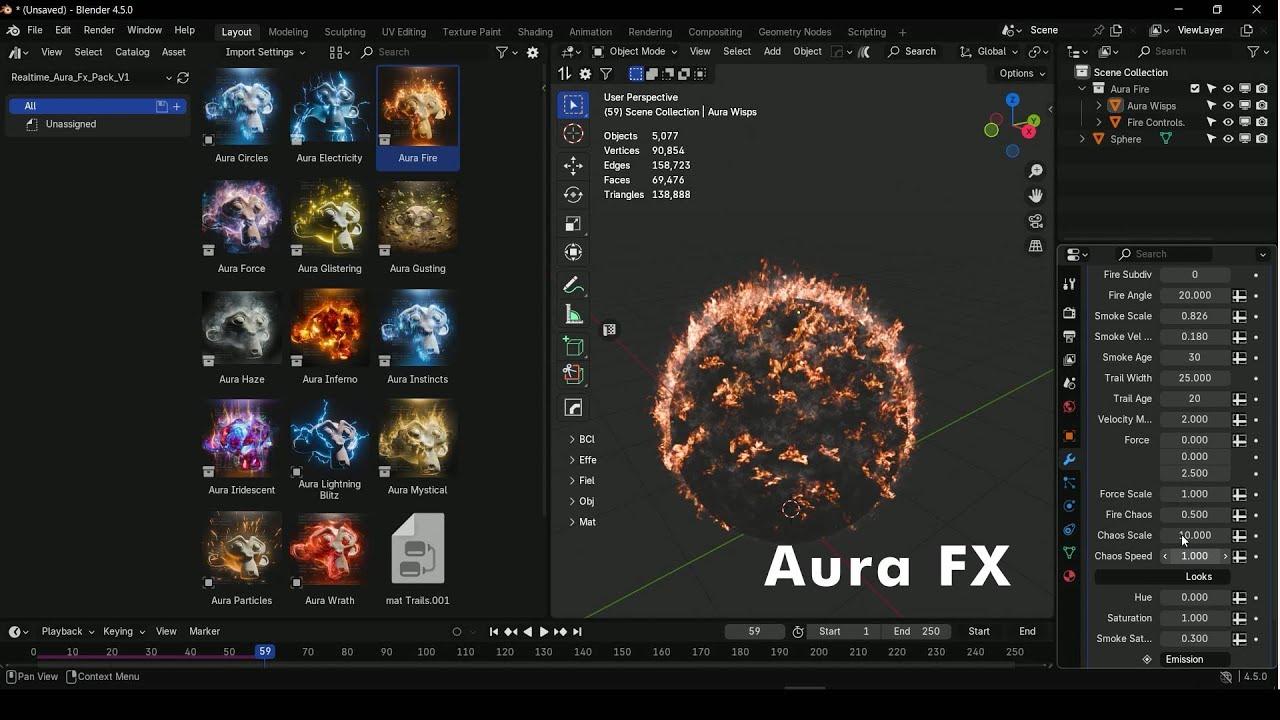
Task: Click the End frame 250 field
Action: click(x=917, y=631)
